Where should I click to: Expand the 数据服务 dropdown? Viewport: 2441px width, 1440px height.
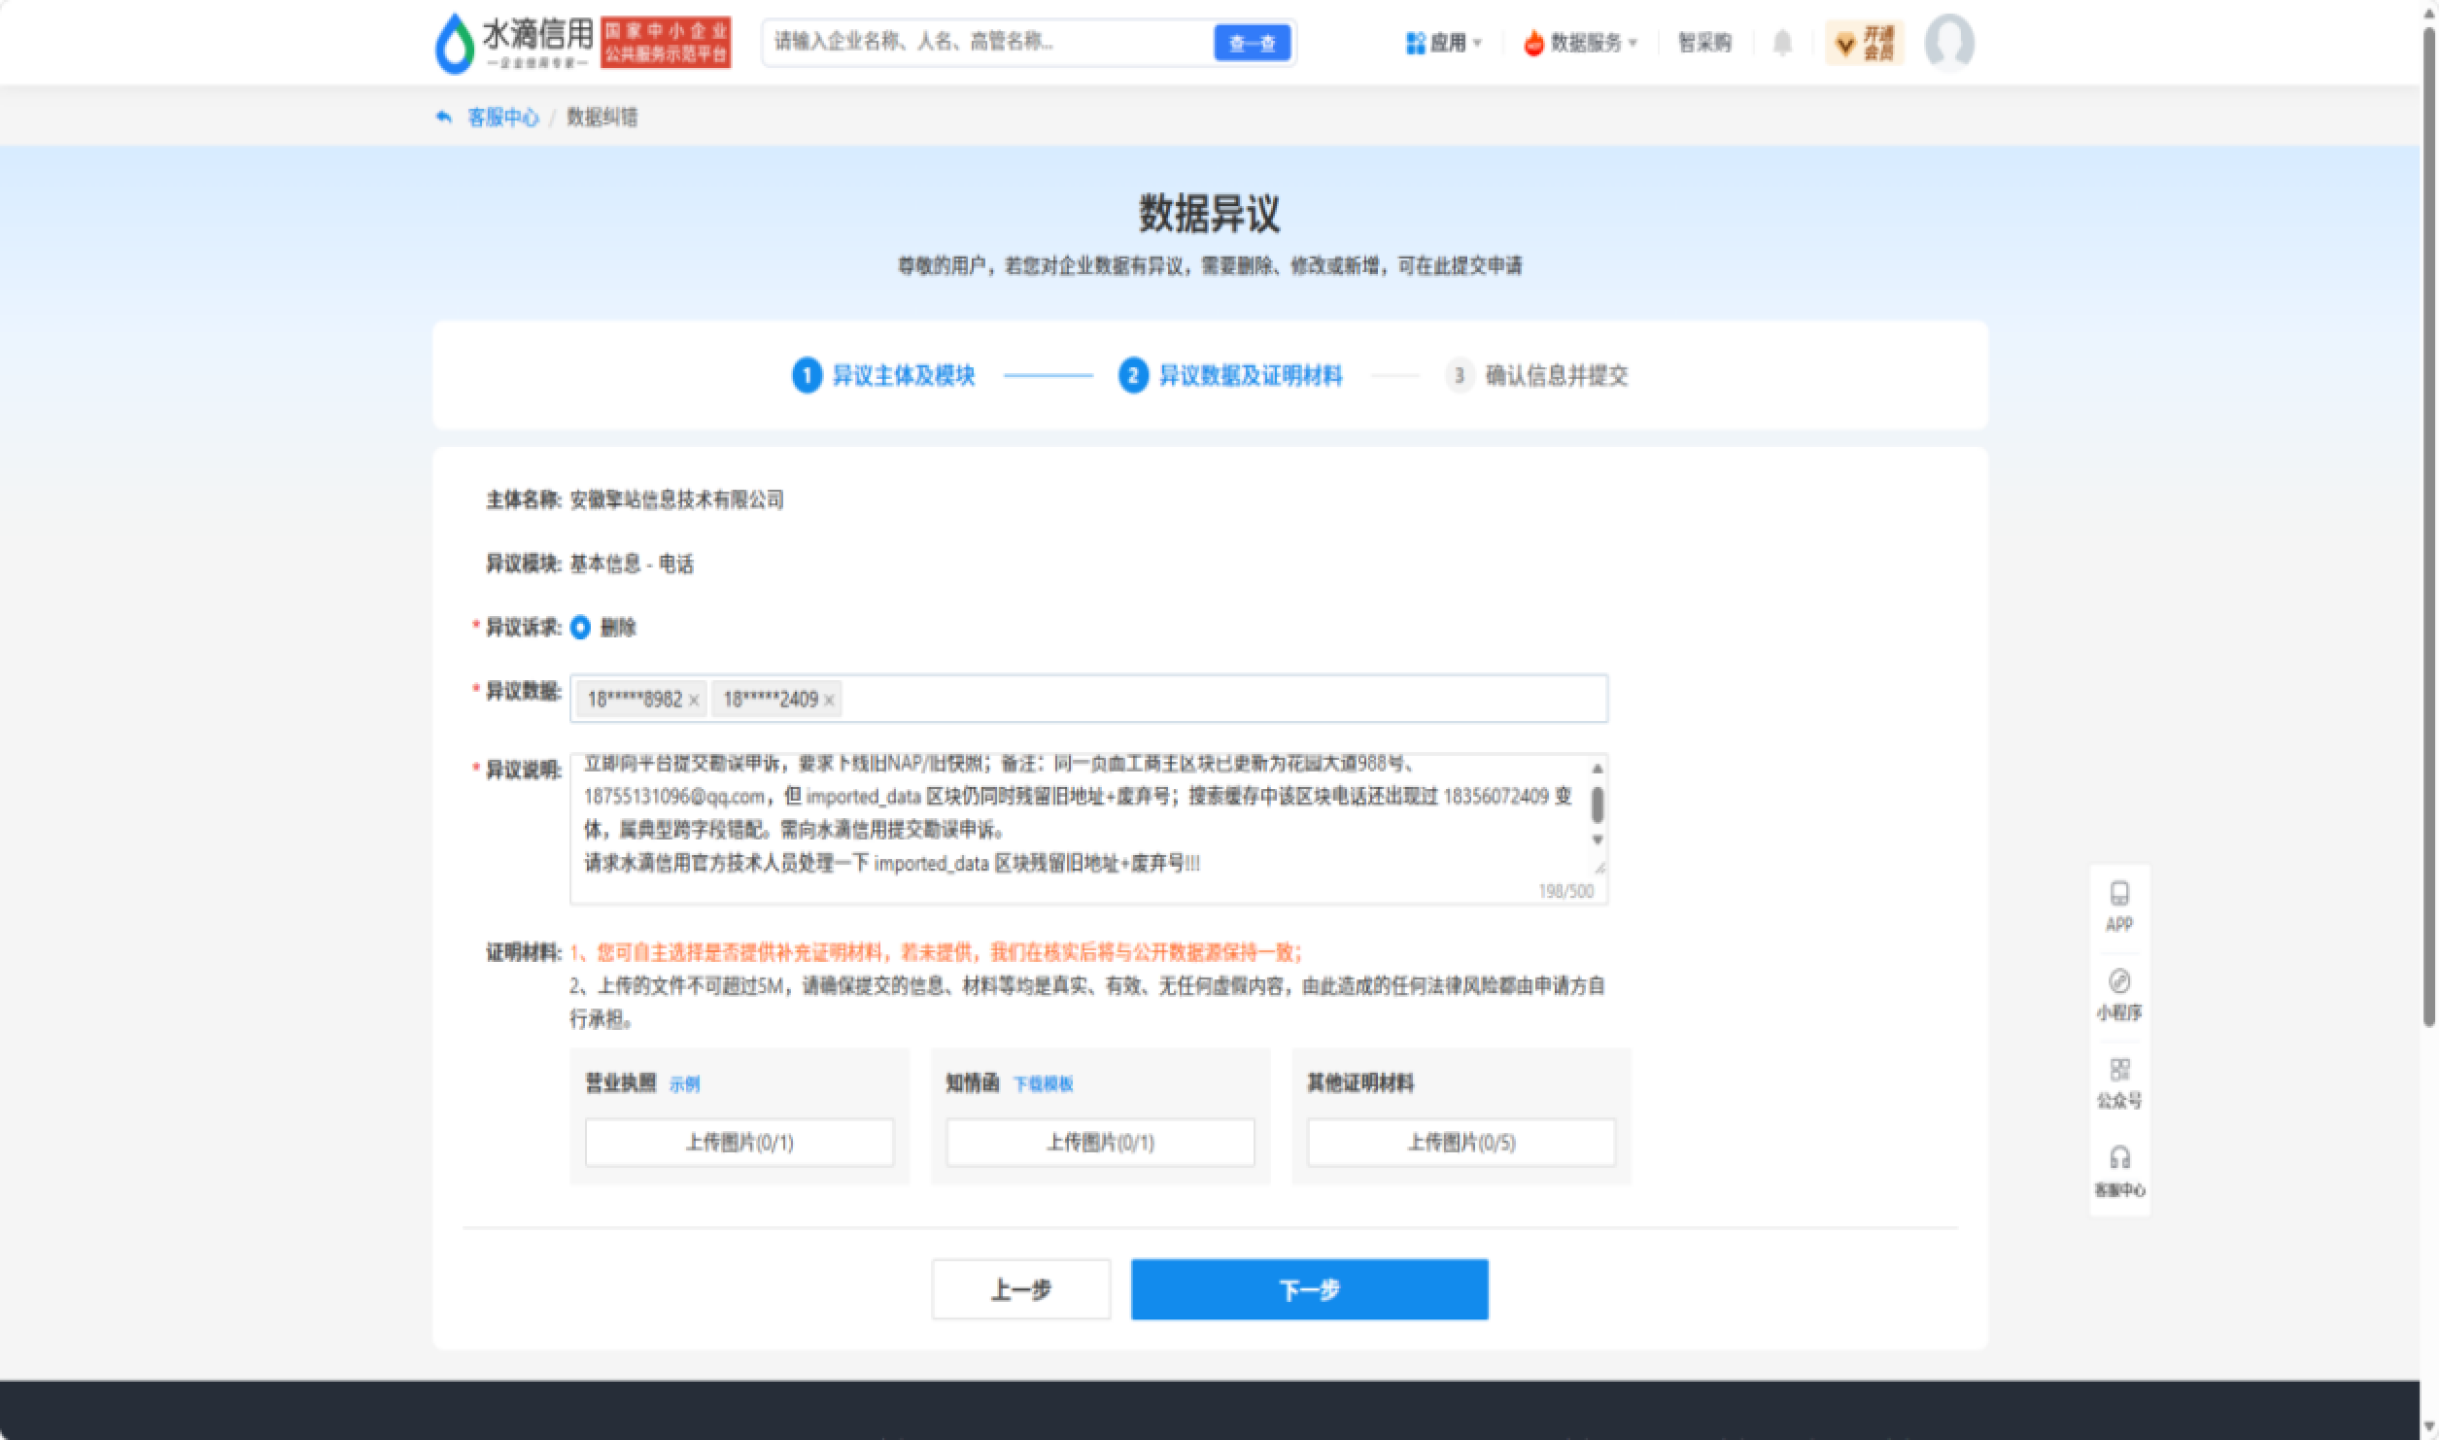1581,43
